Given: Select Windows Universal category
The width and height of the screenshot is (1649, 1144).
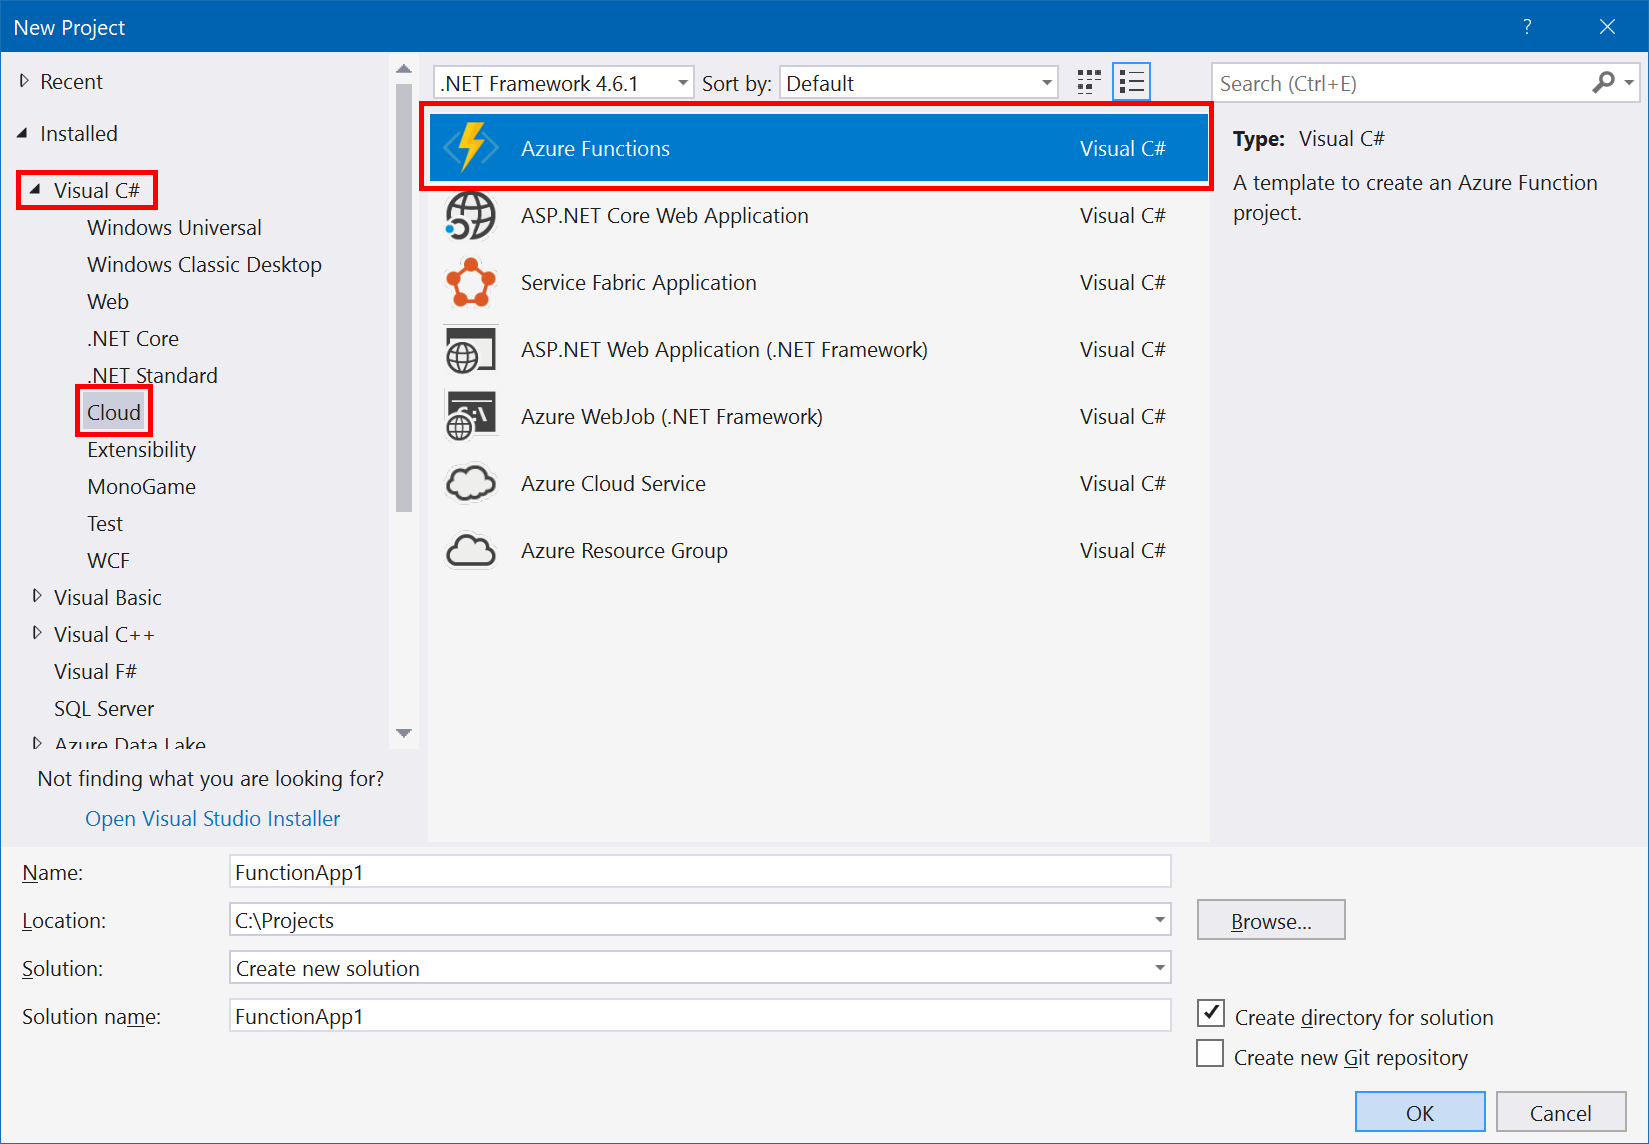Looking at the screenshot, I should pyautogui.click(x=174, y=228).
